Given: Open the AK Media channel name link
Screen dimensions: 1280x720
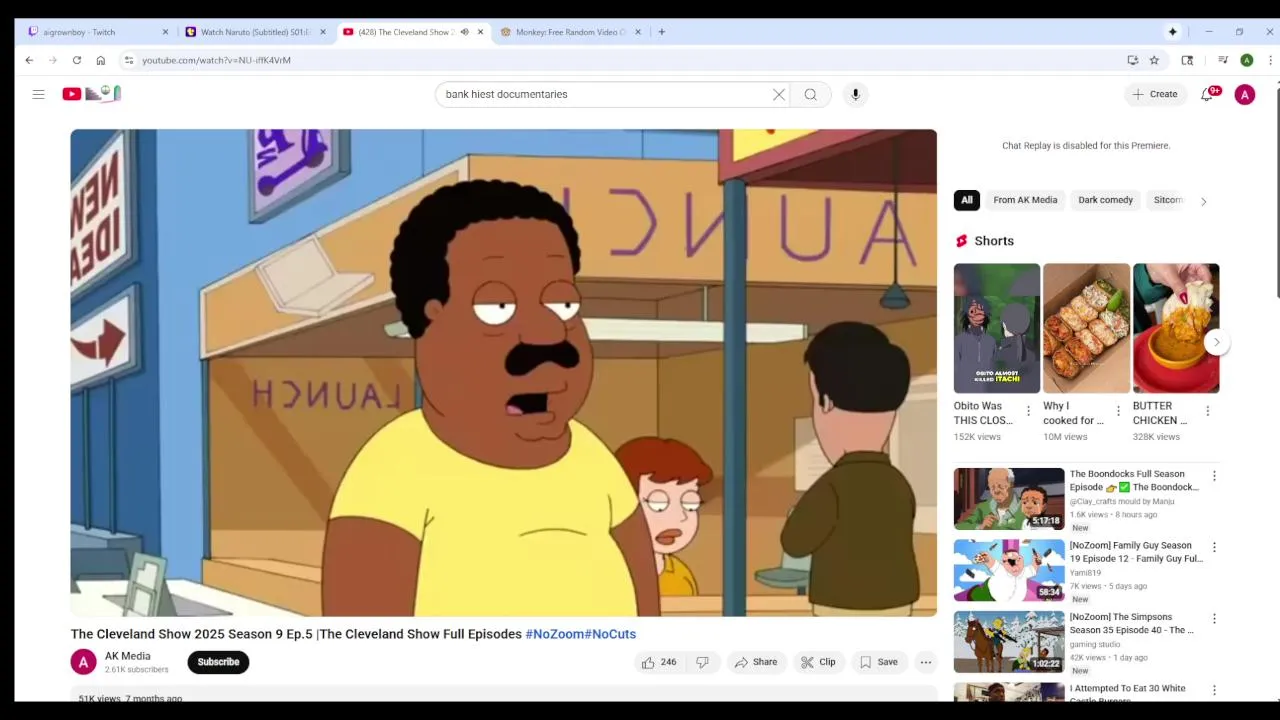Looking at the screenshot, I should (128, 656).
